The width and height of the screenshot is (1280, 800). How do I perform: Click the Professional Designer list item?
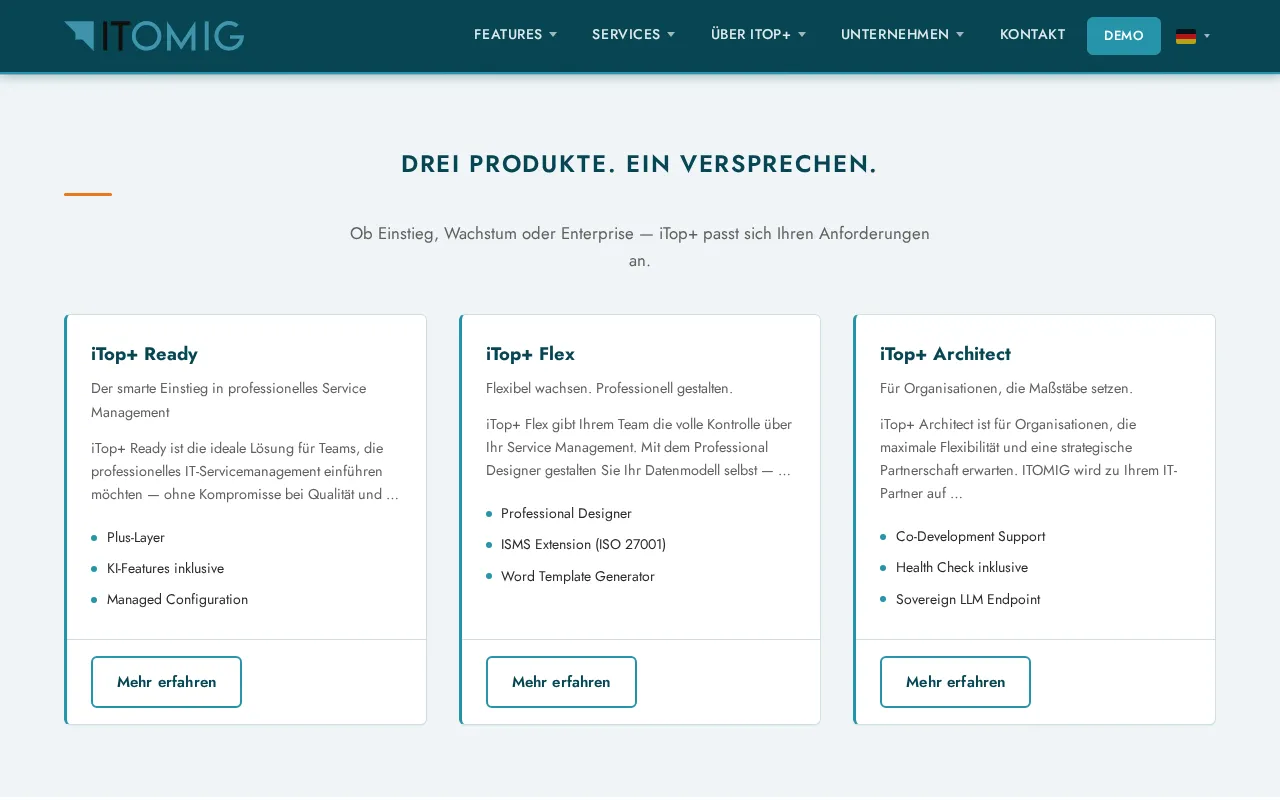[x=566, y=514]
